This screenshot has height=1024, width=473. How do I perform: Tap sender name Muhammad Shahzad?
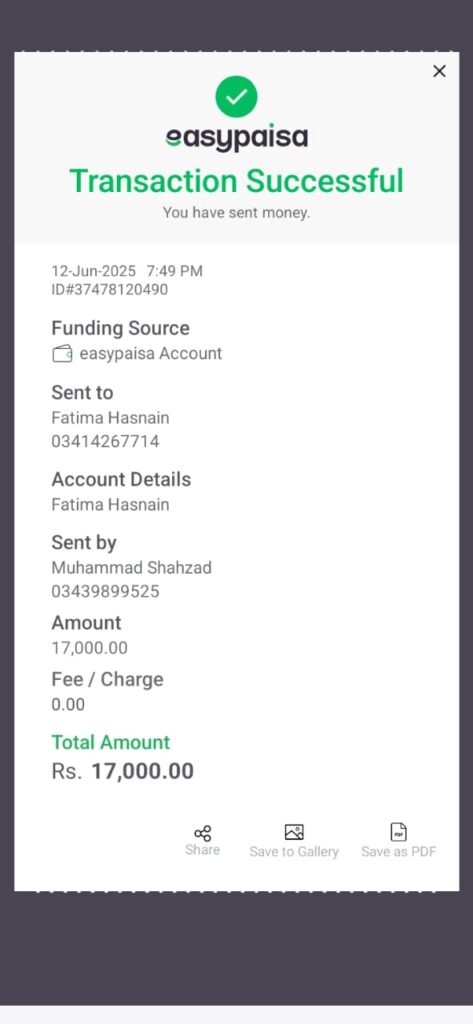131,568
